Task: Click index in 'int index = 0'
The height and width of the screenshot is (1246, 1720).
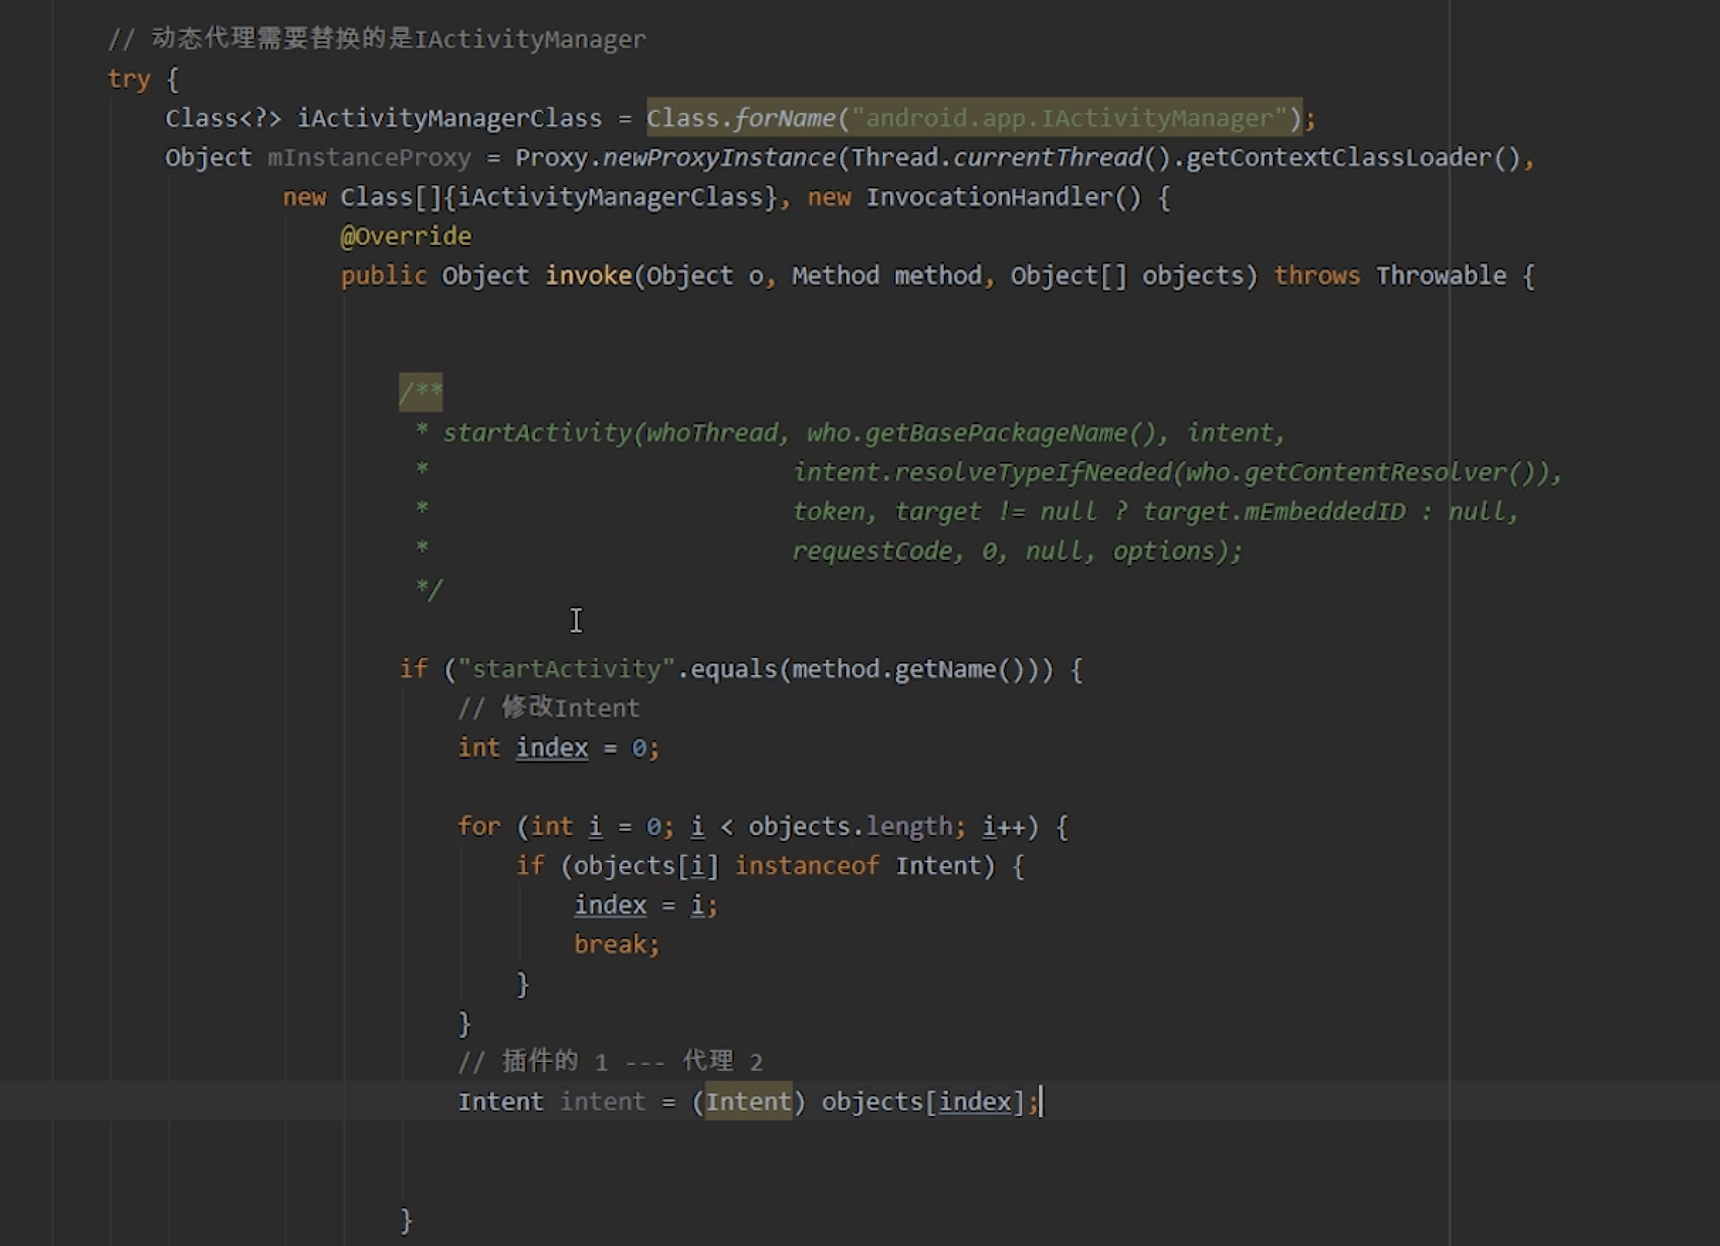Action: (552, 748)
